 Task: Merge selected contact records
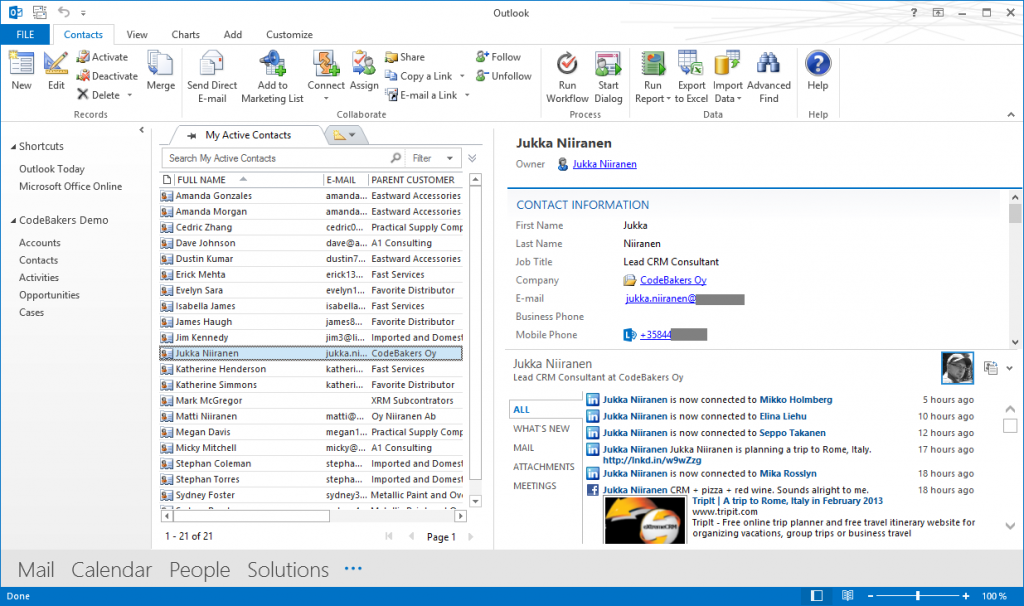161,70
